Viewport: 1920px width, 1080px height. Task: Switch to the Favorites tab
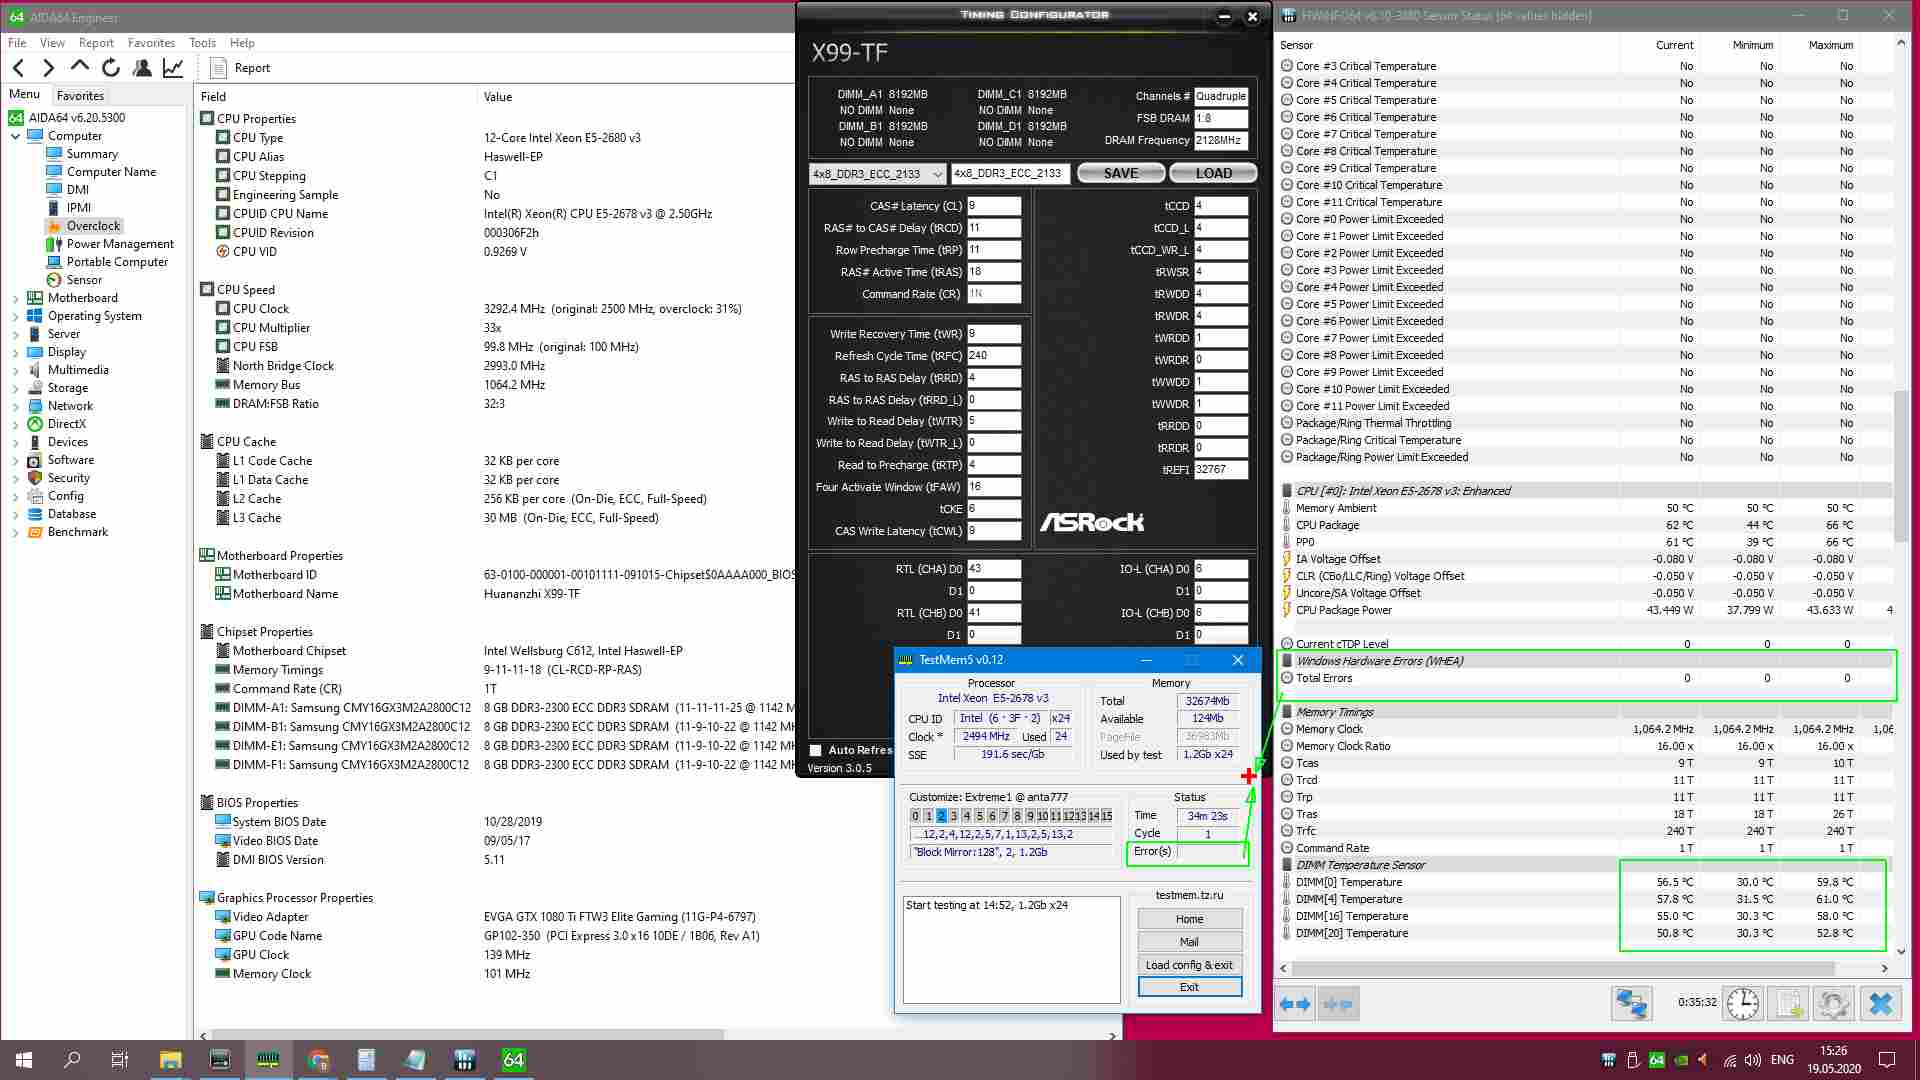[x=80, y=96]
